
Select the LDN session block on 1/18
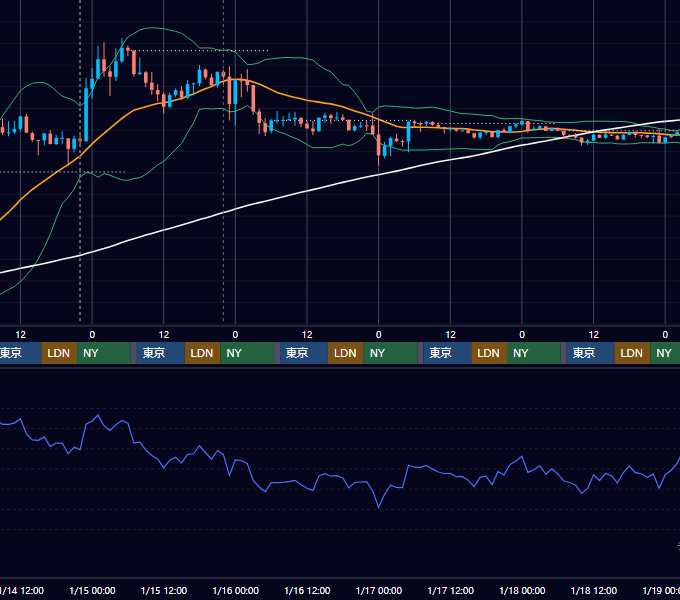632,353
